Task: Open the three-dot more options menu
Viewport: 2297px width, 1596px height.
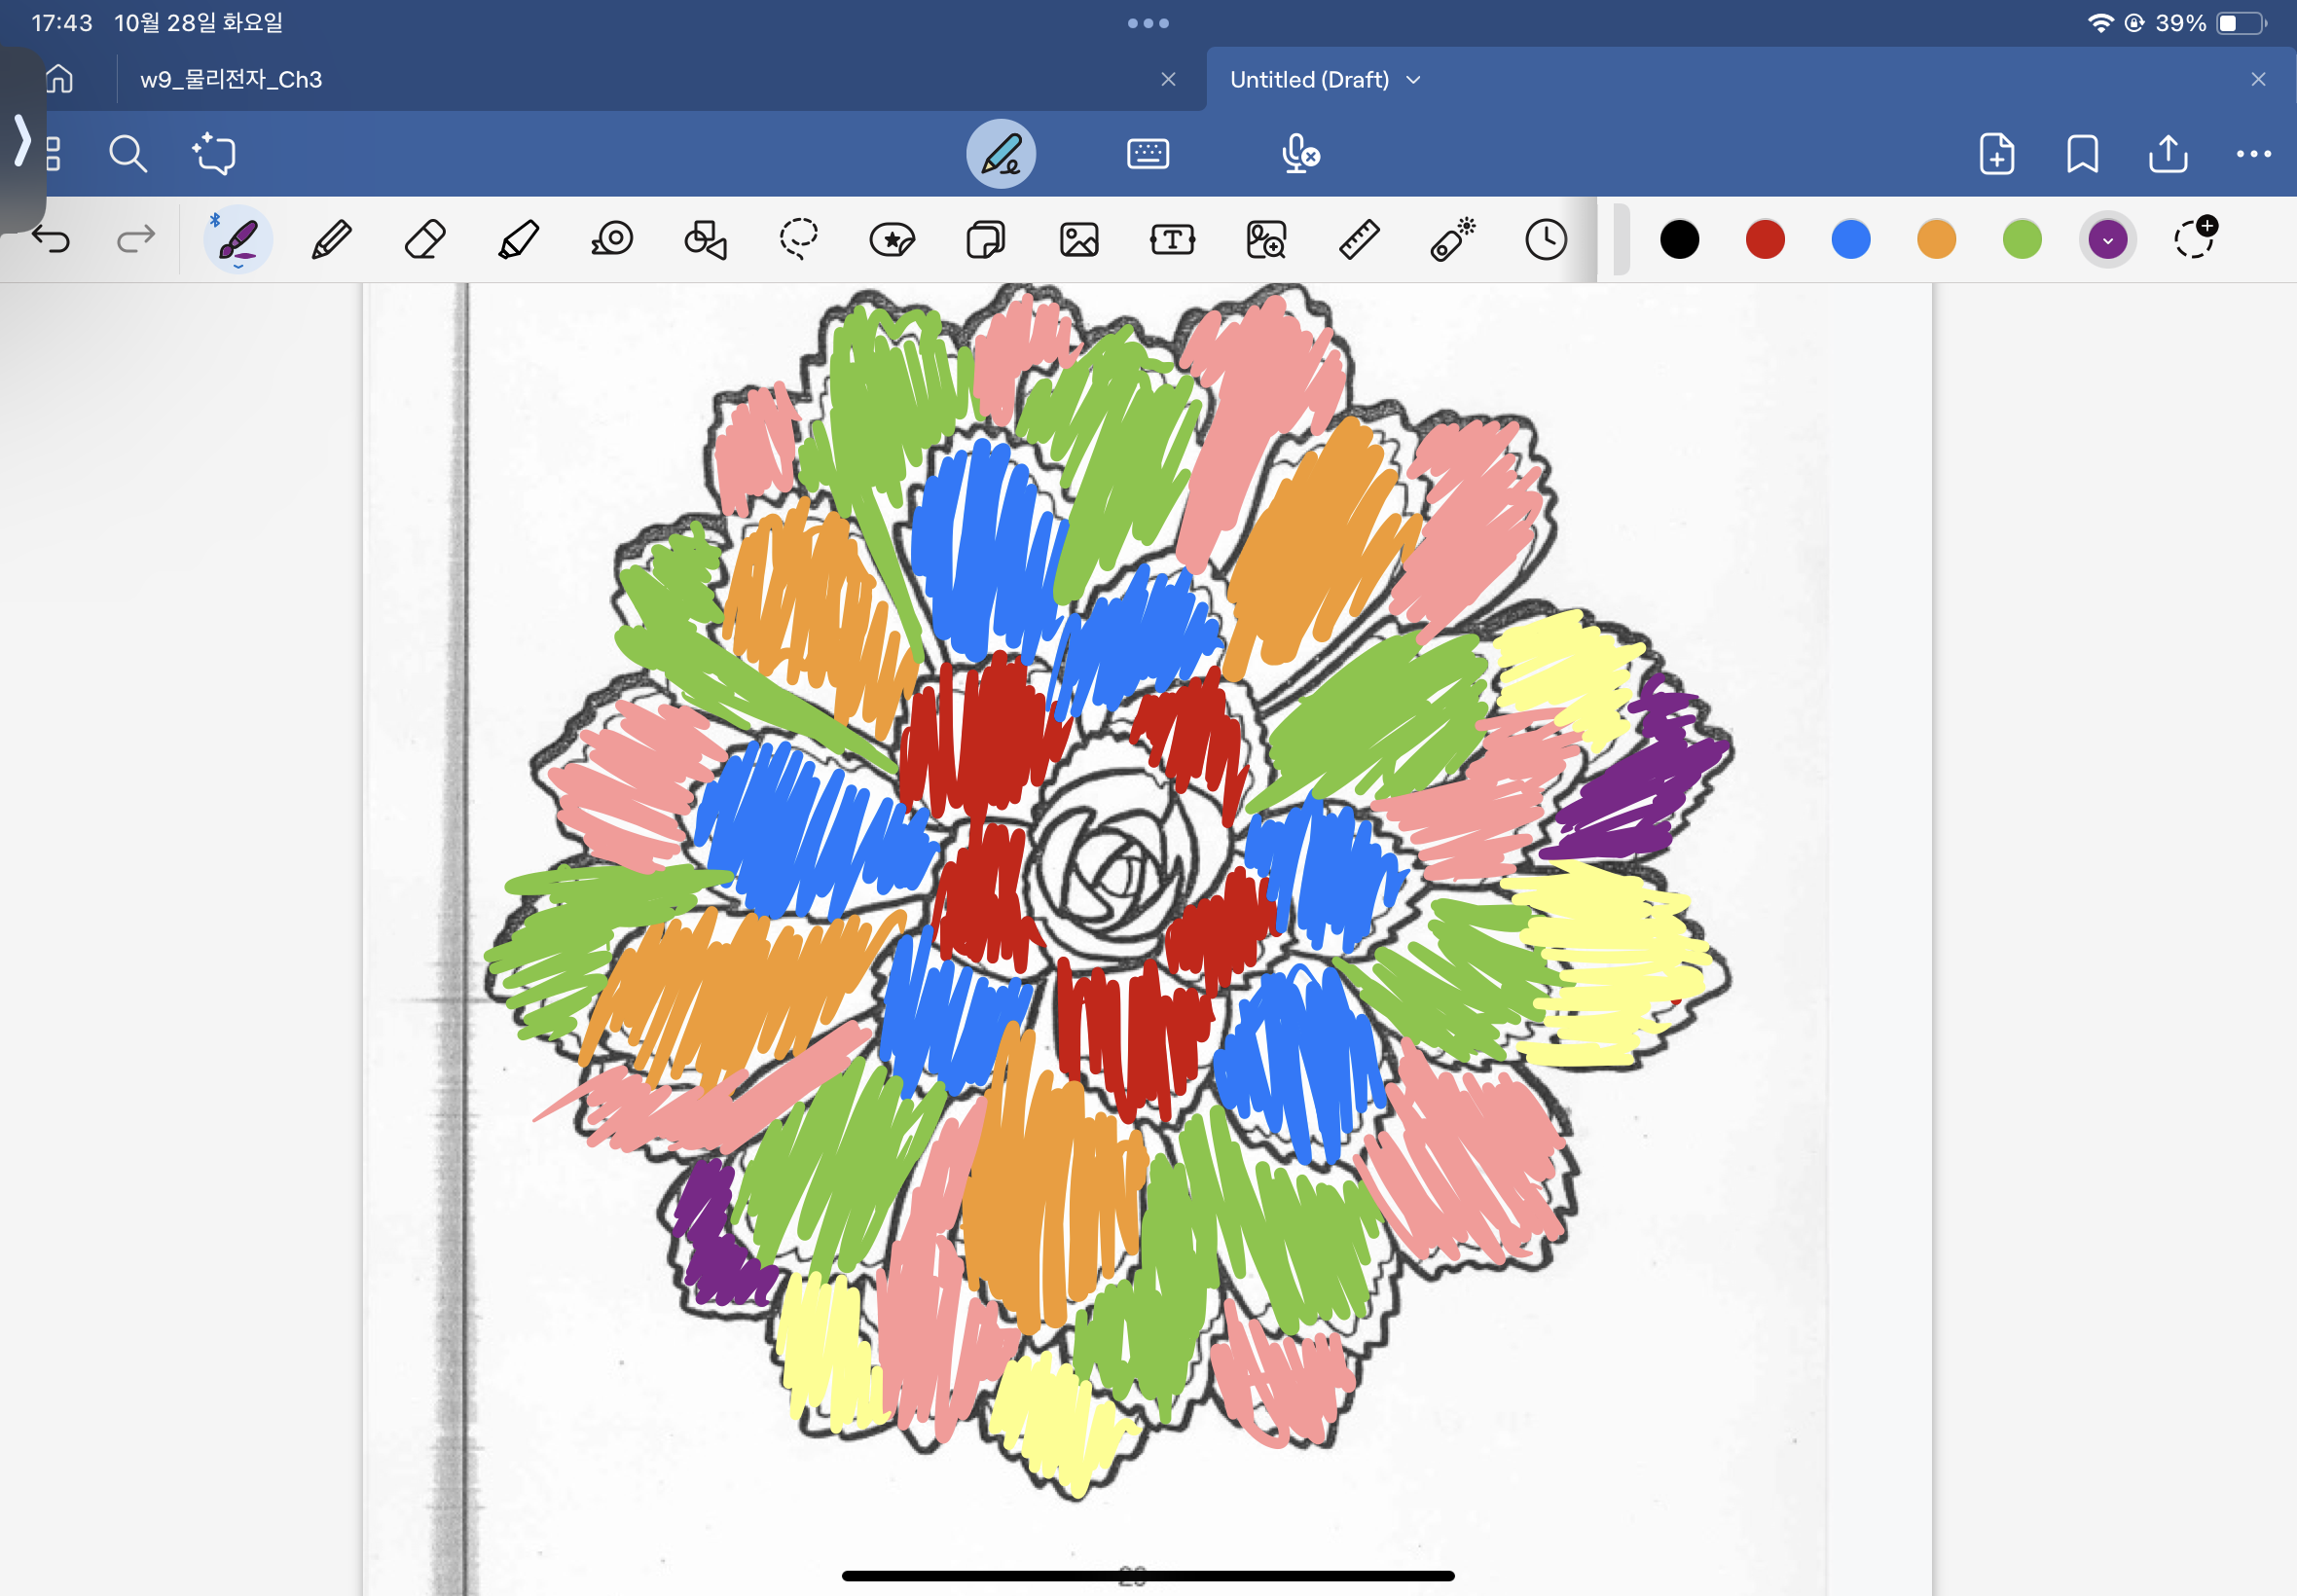Action: pyautogui.click(x=2253, y=154)
